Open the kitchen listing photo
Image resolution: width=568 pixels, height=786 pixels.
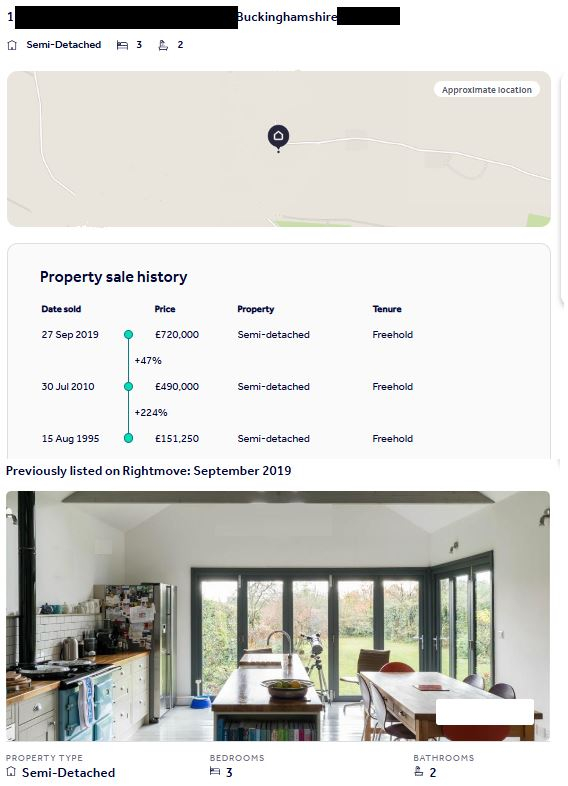tap(278, 616)
